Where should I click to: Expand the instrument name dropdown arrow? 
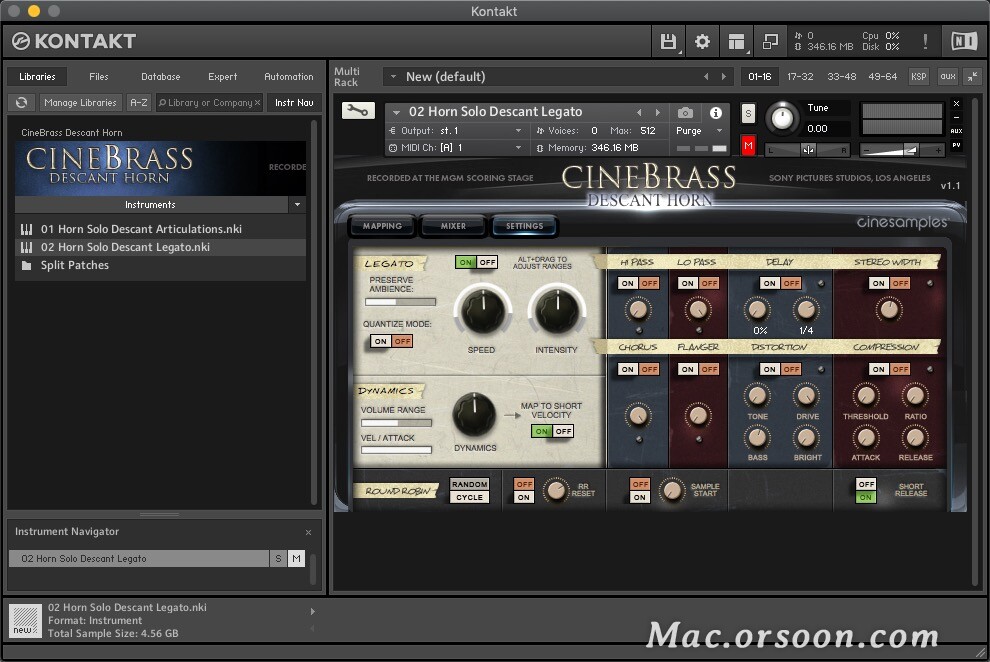397,112
